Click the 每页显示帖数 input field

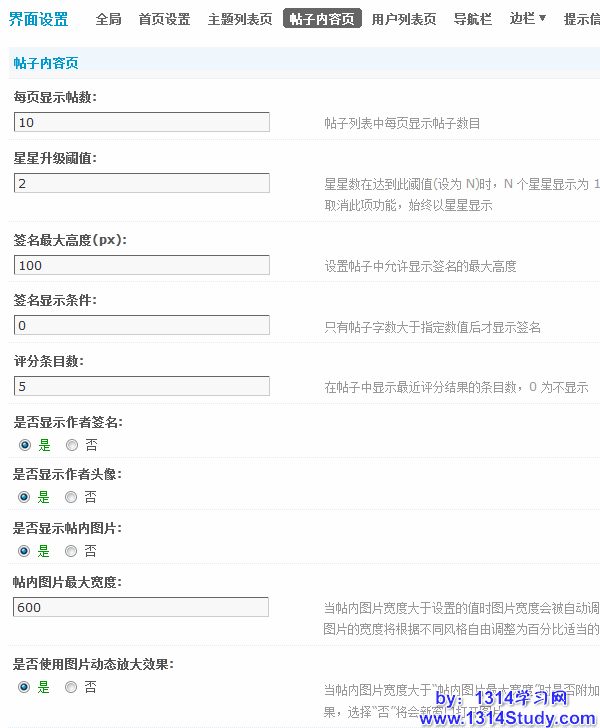(x=142, y=122)
